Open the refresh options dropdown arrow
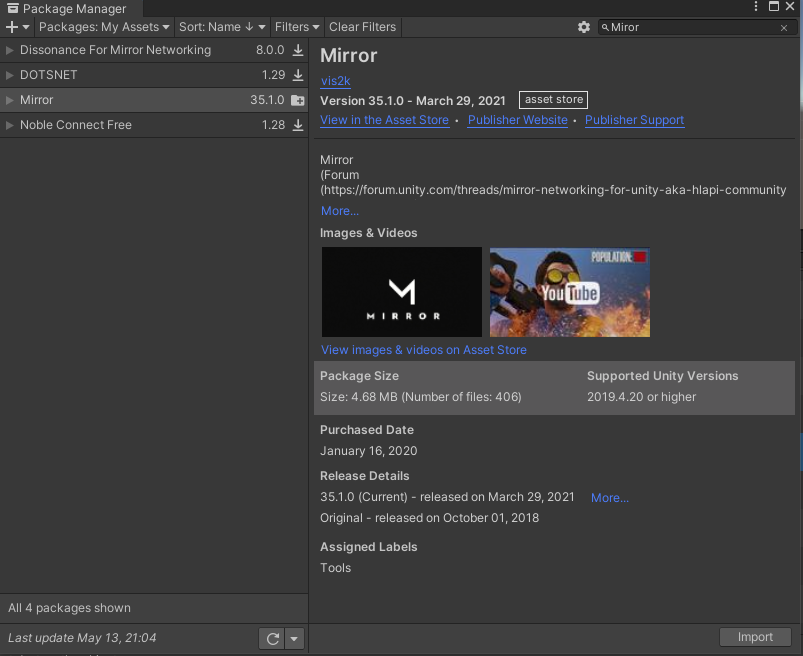Image resolution: width=803 pixels, height=656 pixels. point(294,638)
